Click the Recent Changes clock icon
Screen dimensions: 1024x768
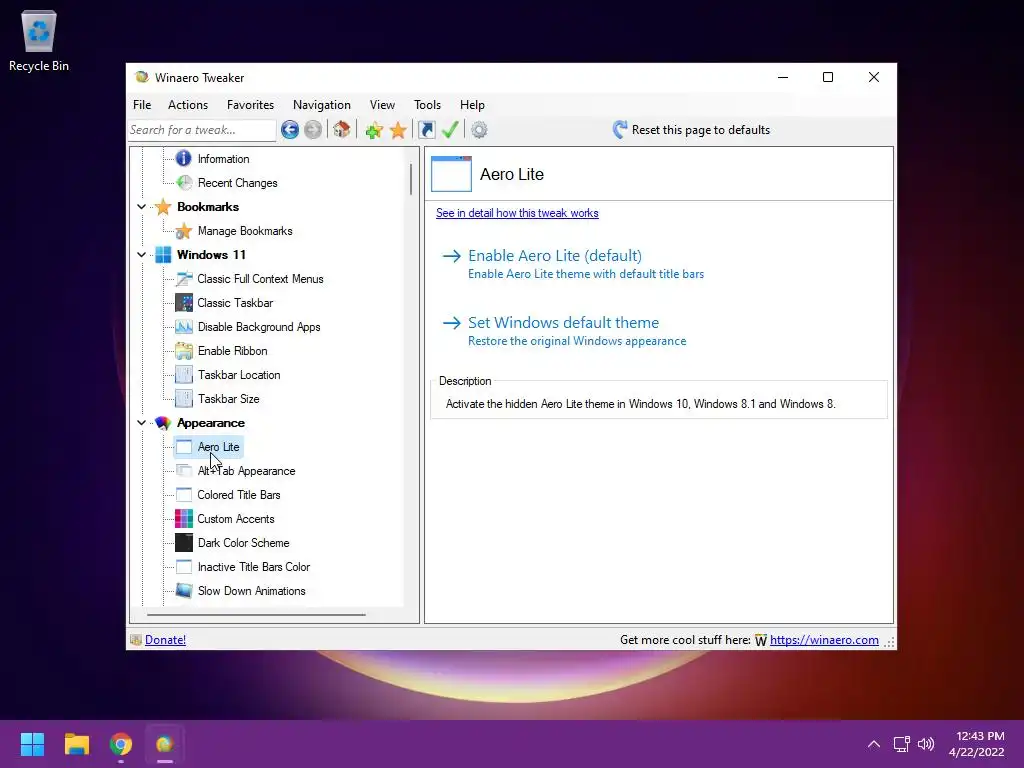184,183
